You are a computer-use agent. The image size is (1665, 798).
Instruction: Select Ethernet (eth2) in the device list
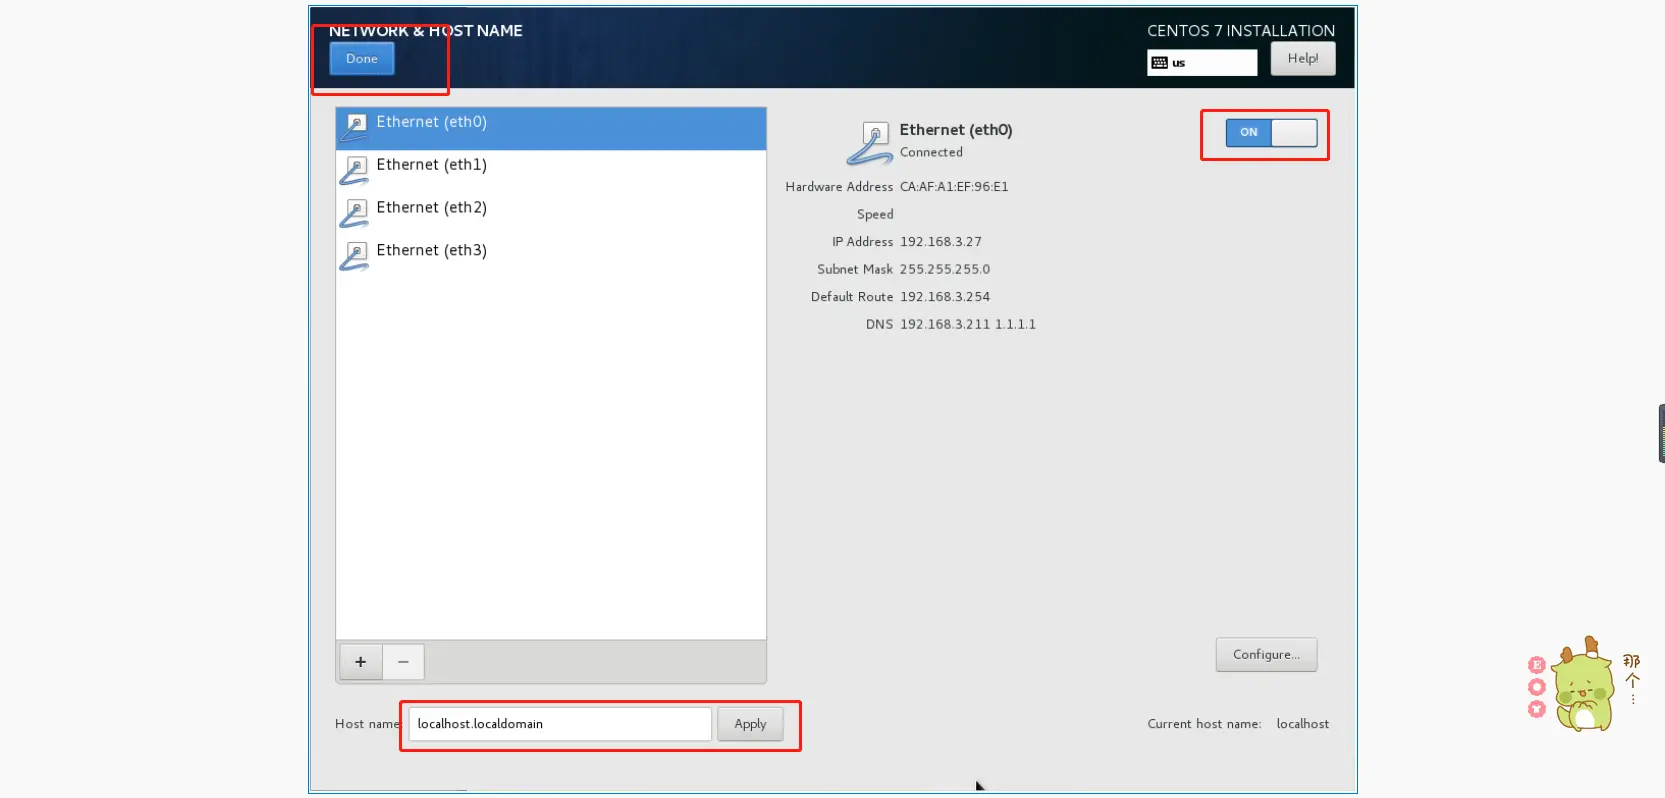(551, 214)
